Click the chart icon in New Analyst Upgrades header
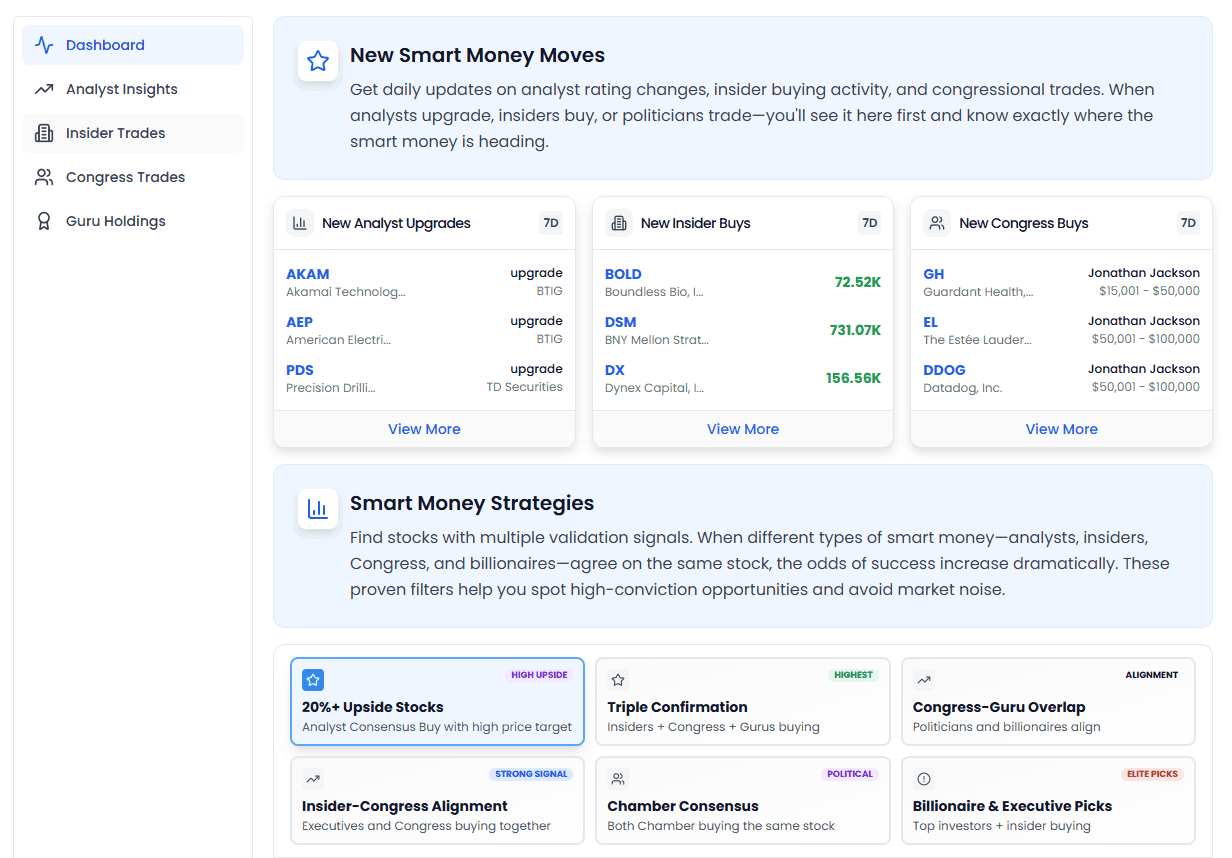The width and height of the screenshot is (1232, 858). tap(300, 223)
